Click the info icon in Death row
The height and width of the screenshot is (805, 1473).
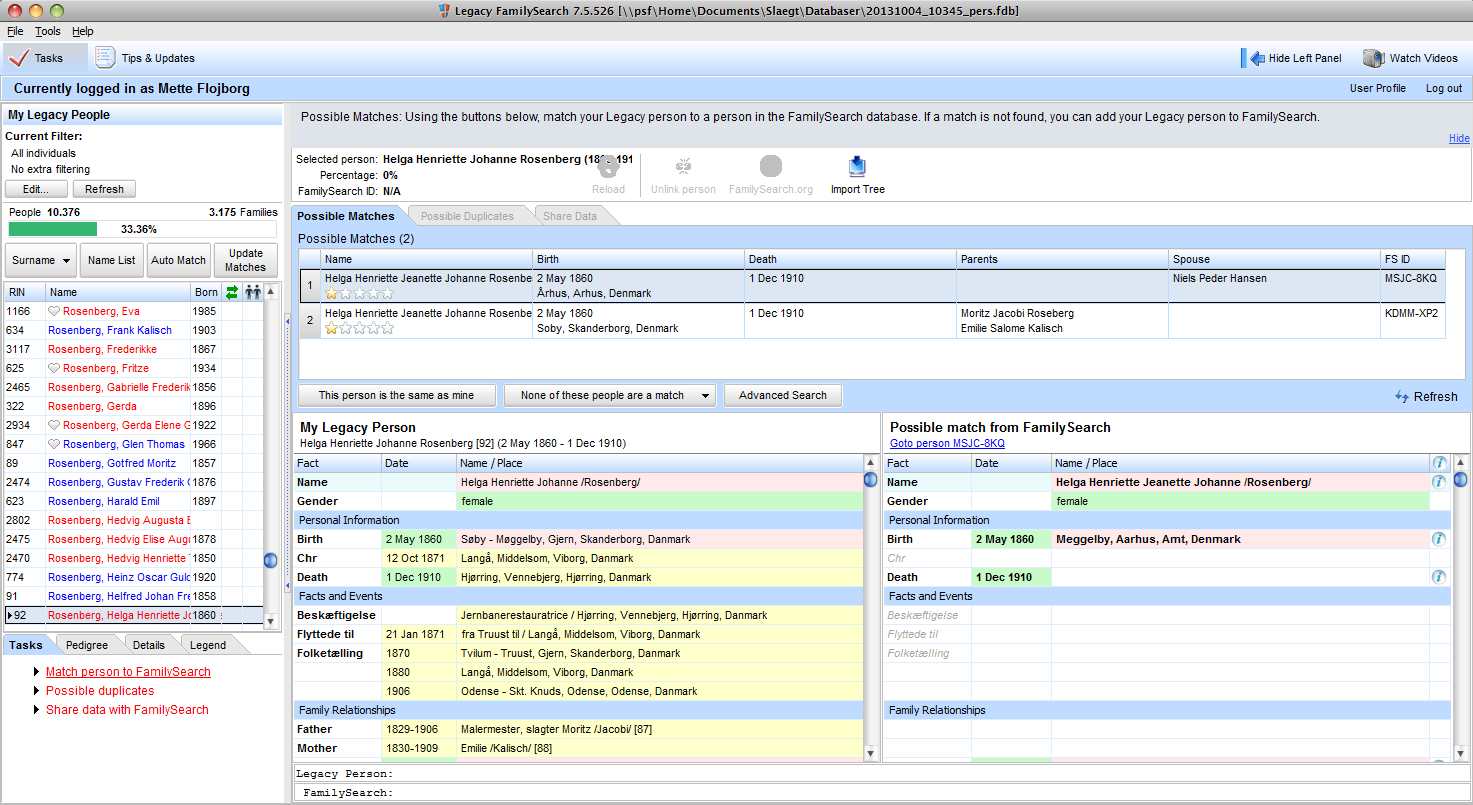click(1439, 577)
